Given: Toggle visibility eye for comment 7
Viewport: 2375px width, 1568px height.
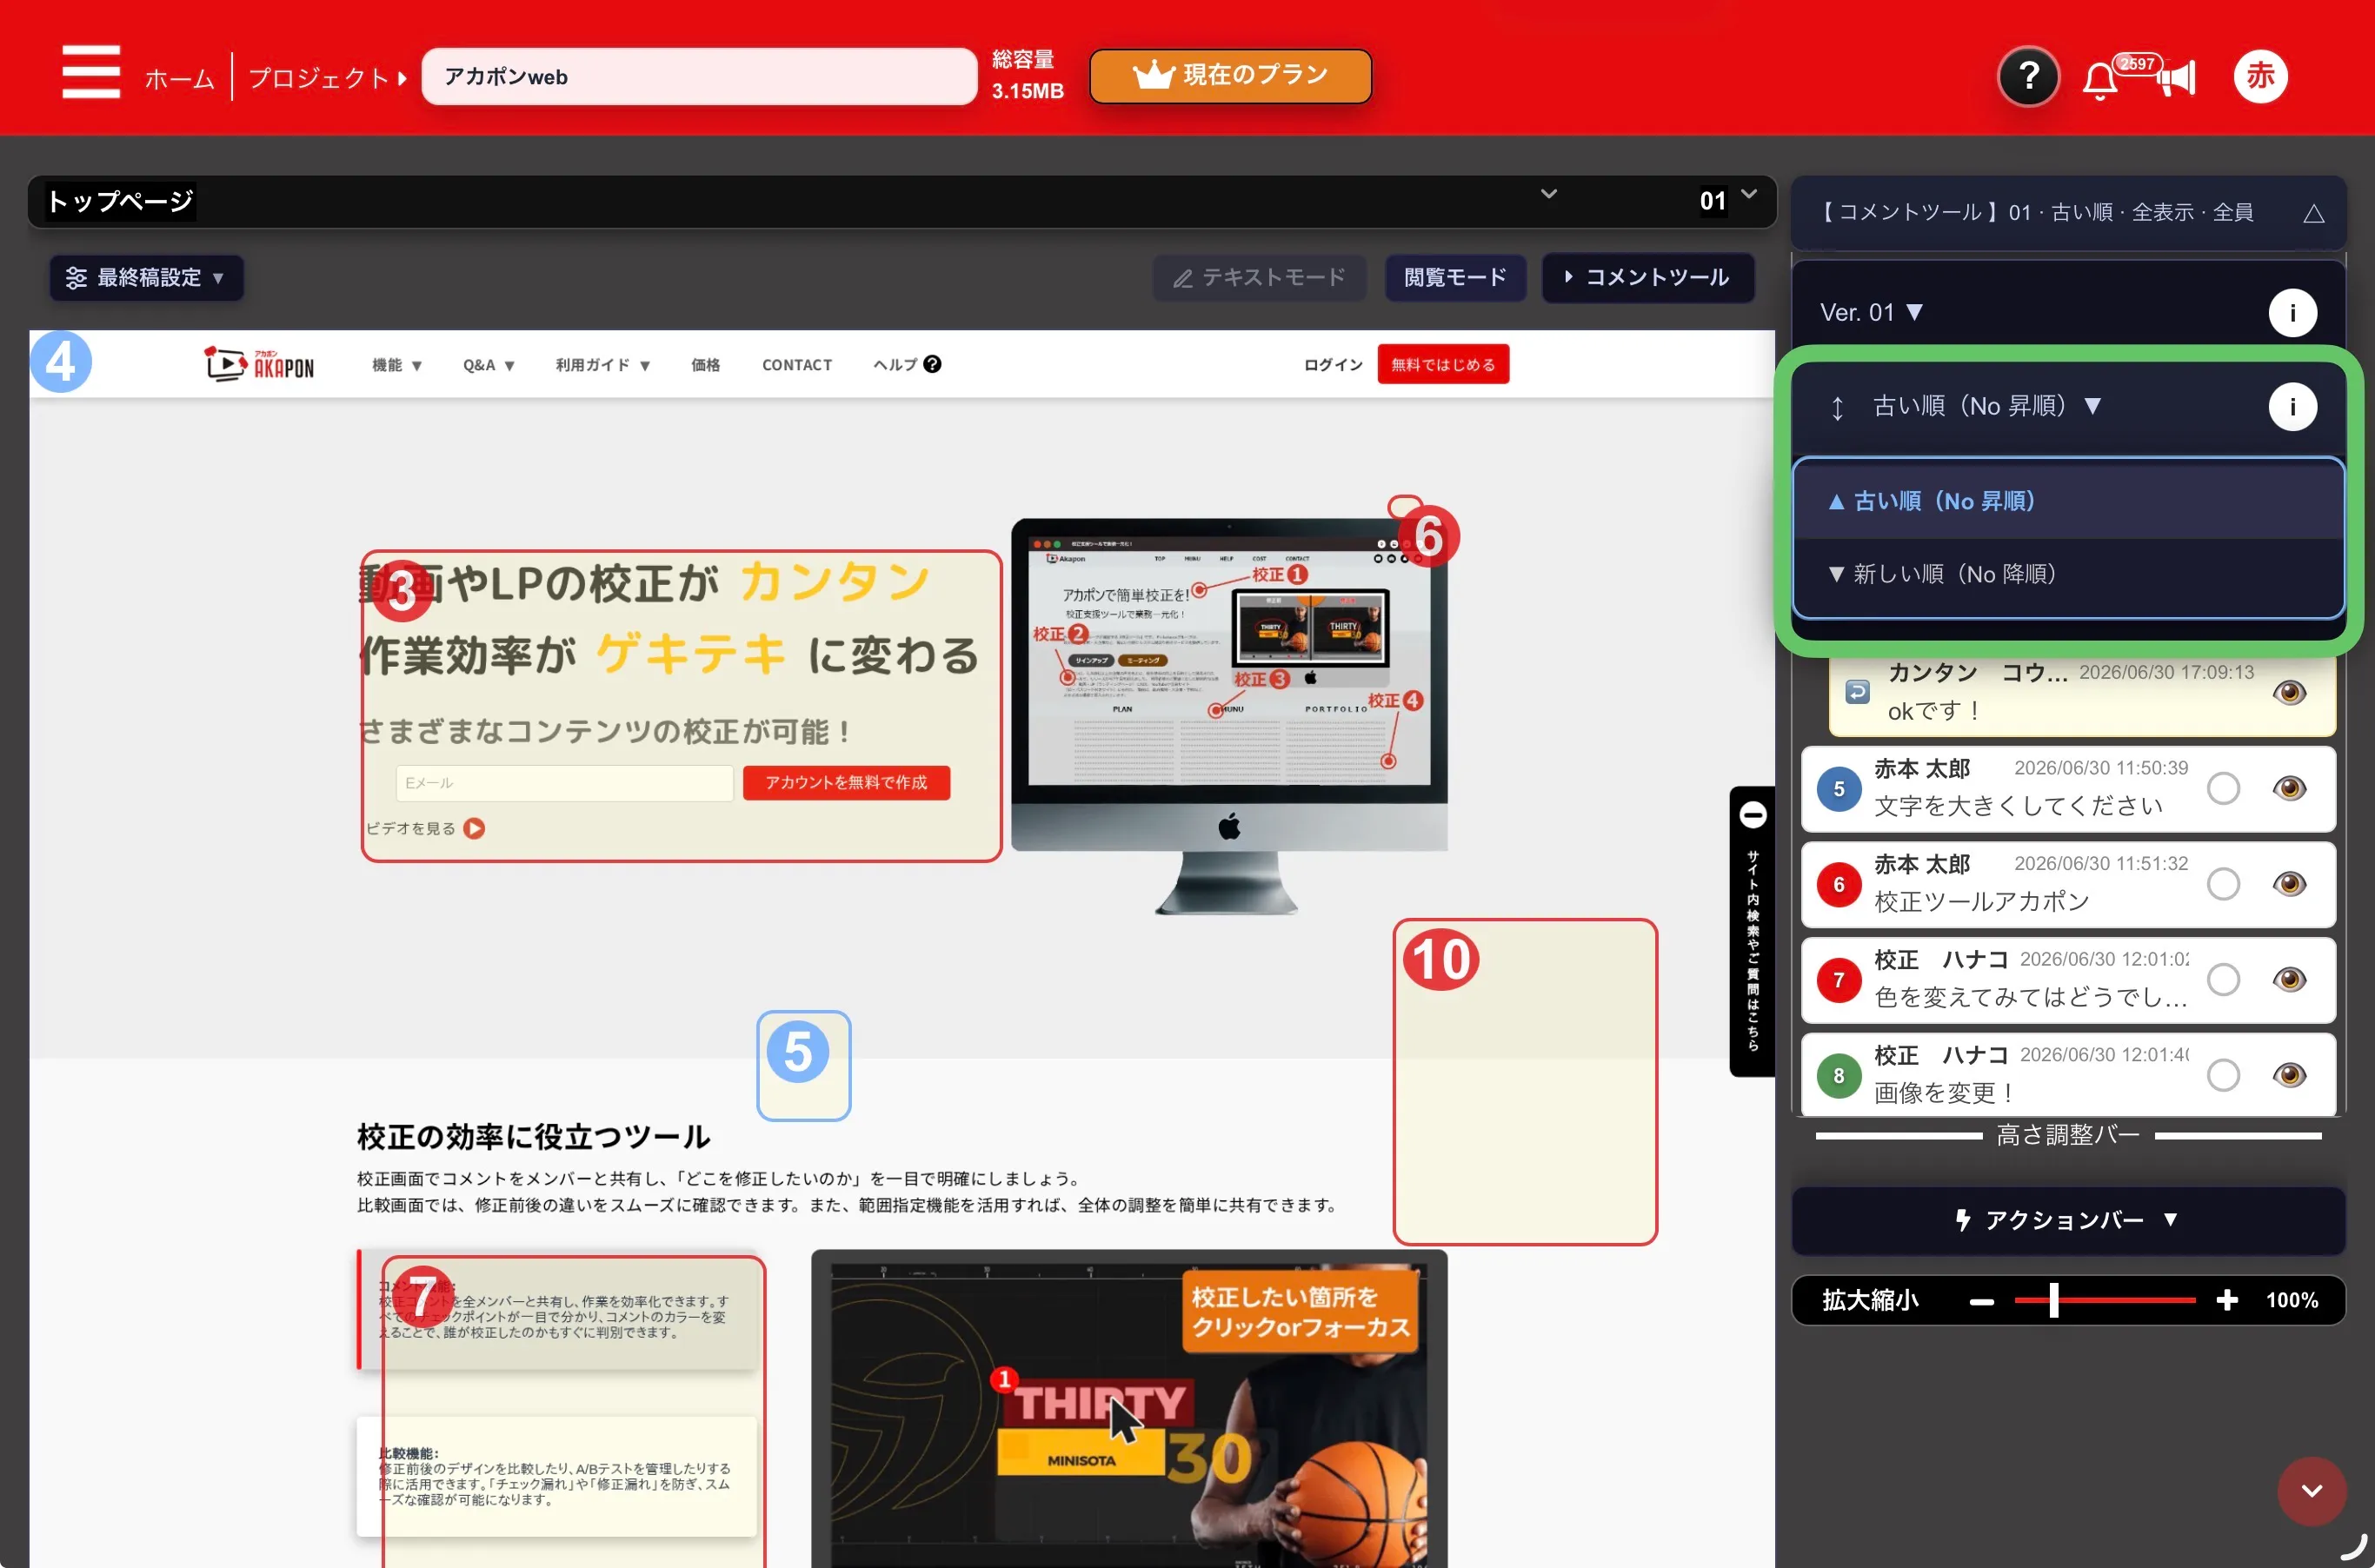Looking at the screenshot, I should click(x=2289, y=979).
